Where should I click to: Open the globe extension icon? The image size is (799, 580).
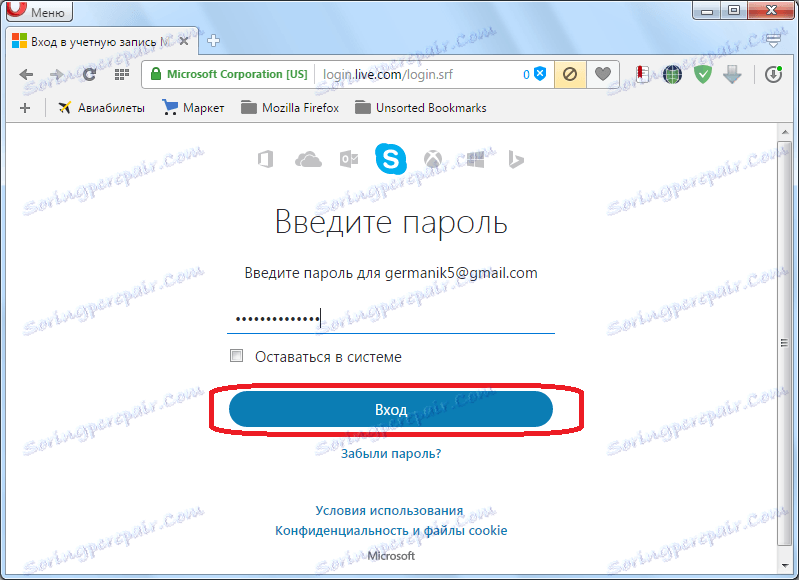point(673,75)
